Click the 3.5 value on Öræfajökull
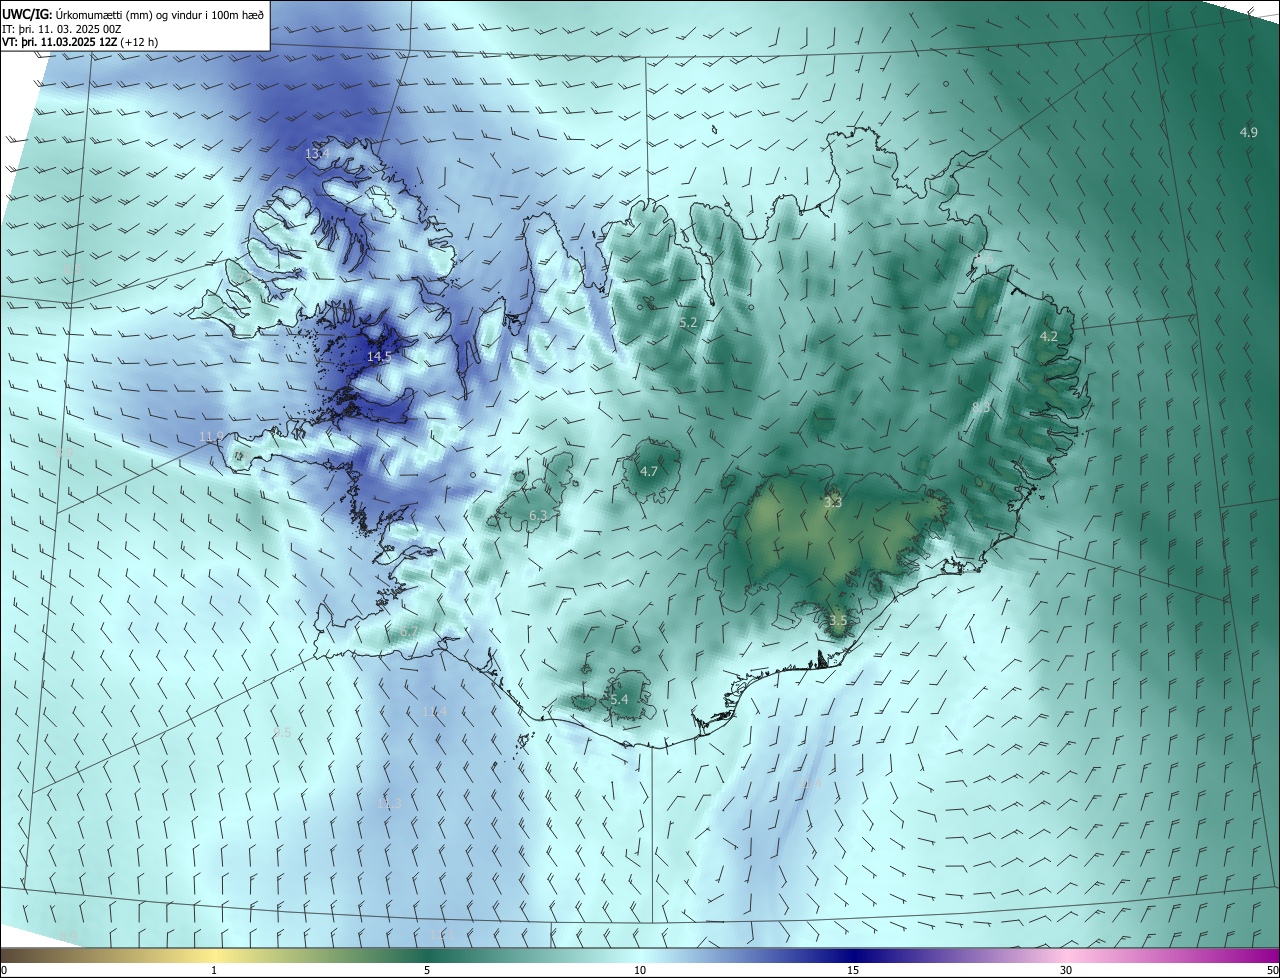Screen dimensions: 1280x978 pos(838,621)
